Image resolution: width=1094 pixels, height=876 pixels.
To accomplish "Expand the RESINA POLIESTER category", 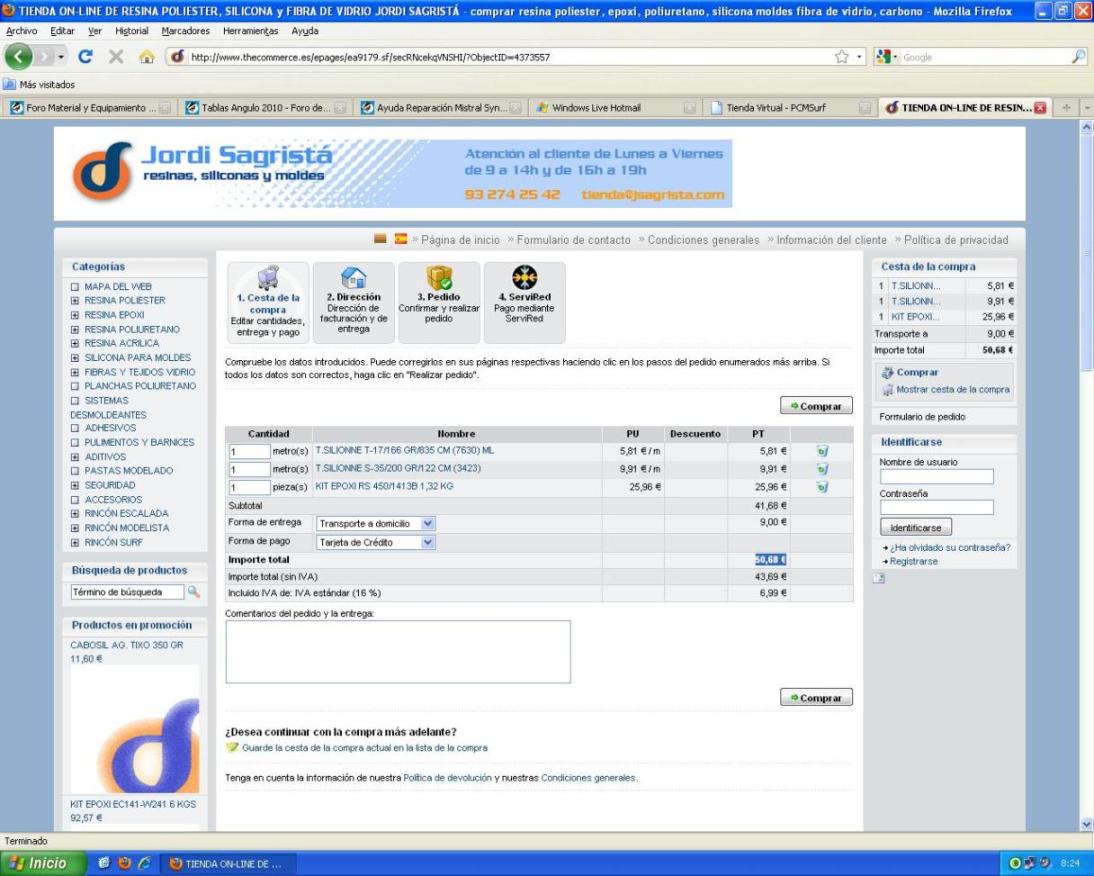I will 75,301.
